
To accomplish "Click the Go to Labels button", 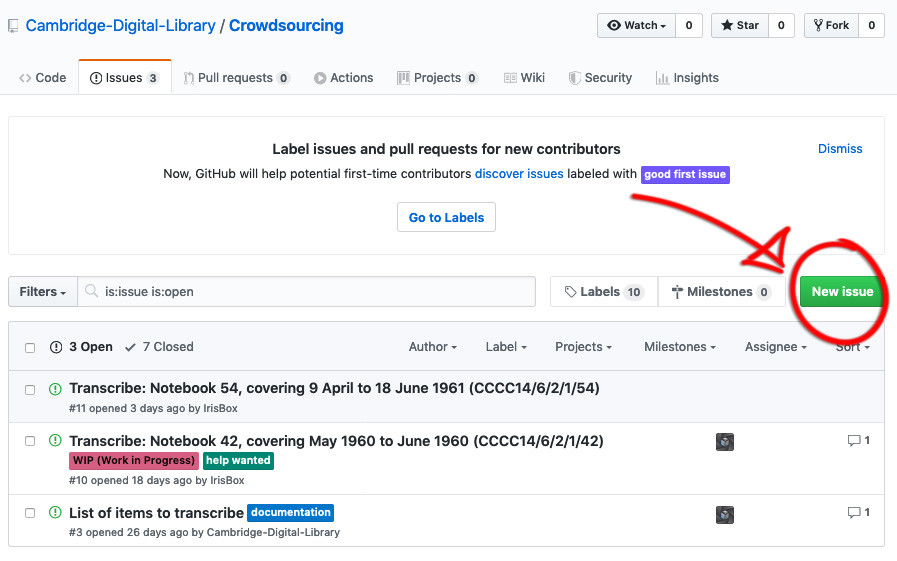I will click(x=446, y=217).
